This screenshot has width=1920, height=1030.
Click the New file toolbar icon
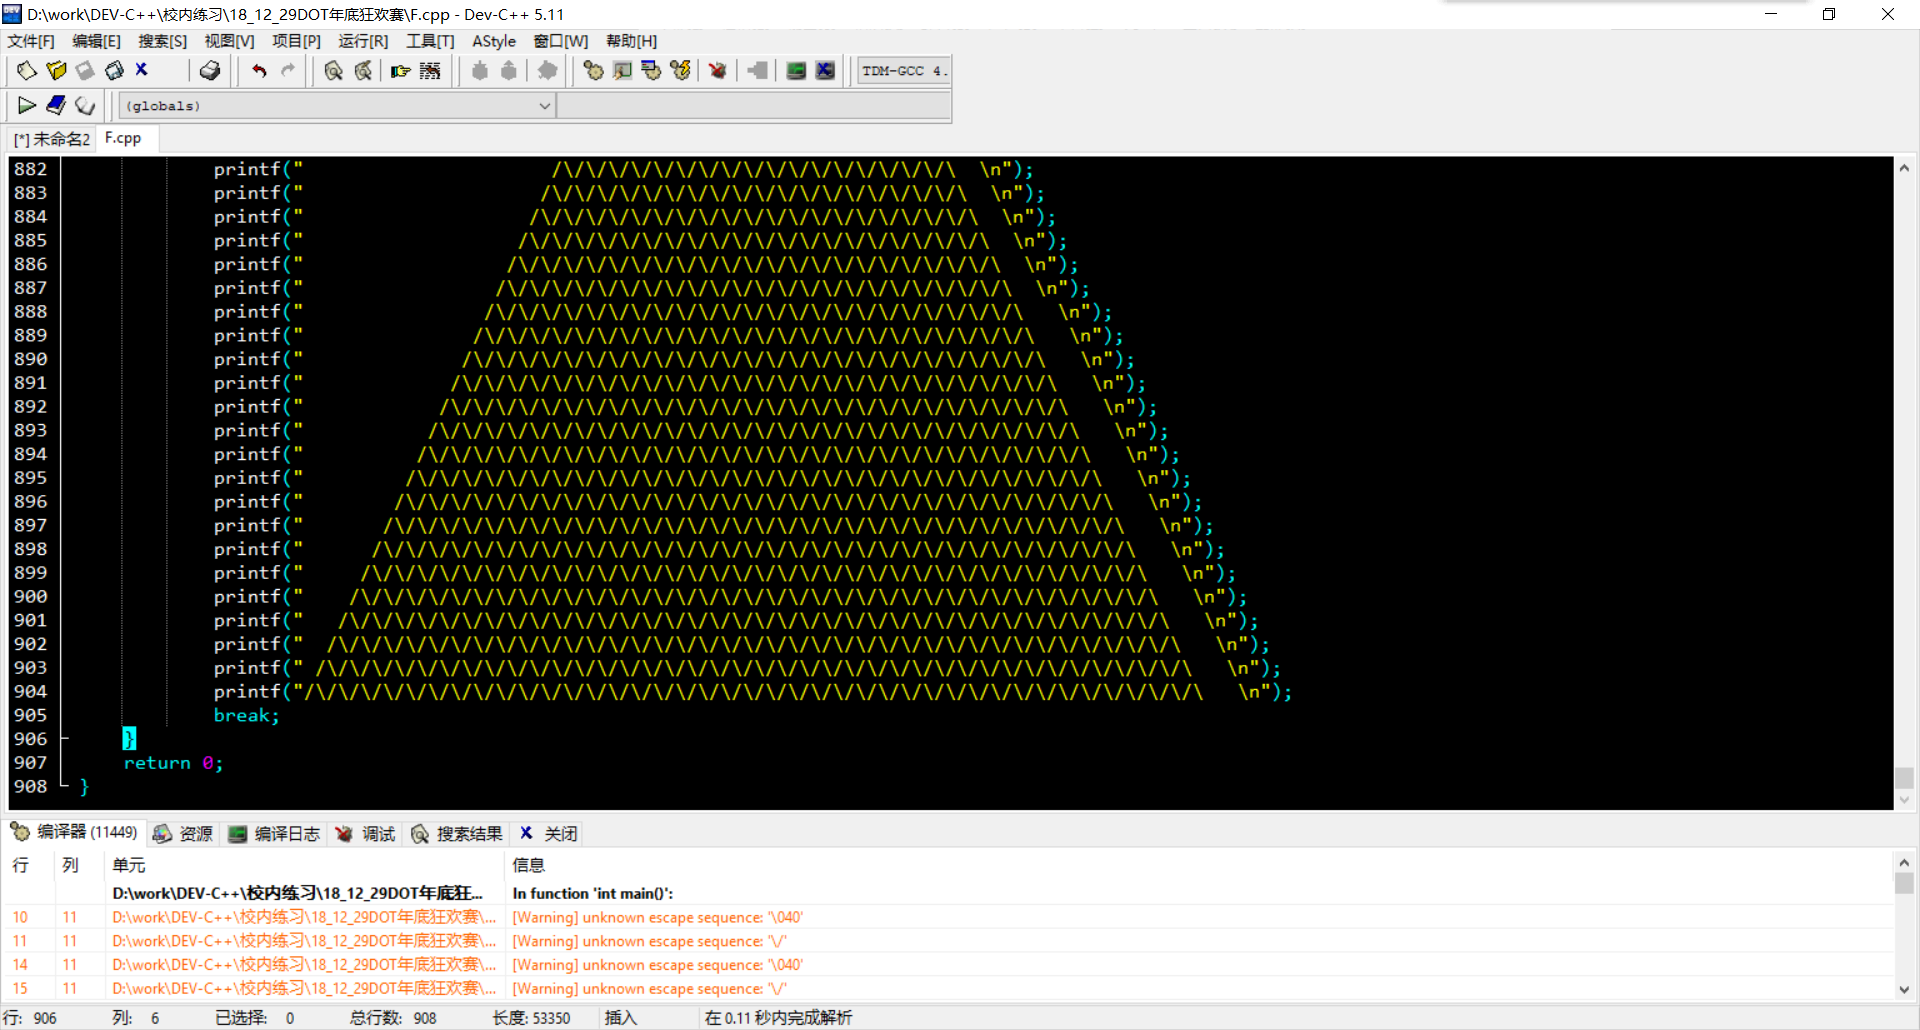click(x=27, y=71)
